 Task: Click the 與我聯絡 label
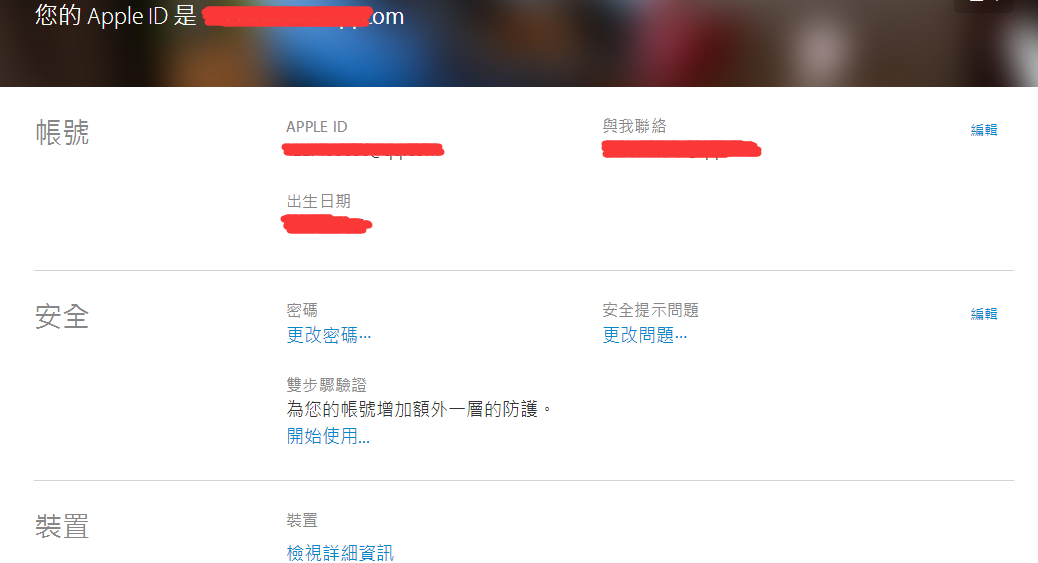tap(634, 126)
